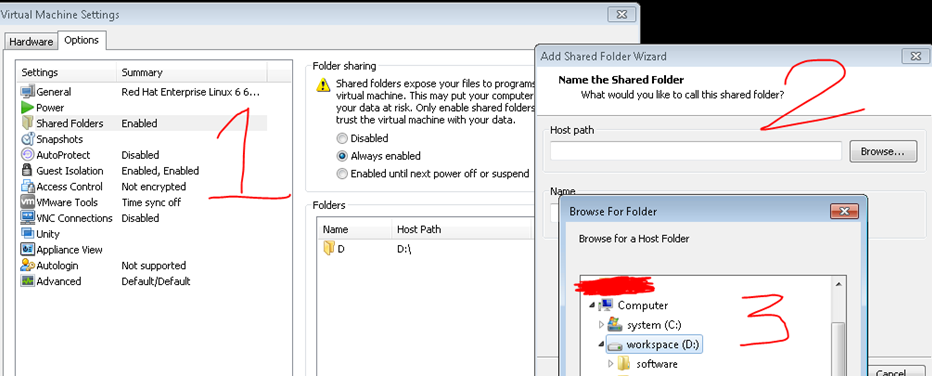932x376 pixels.
Task: Click the Unity icon
Action: (28, 234)
